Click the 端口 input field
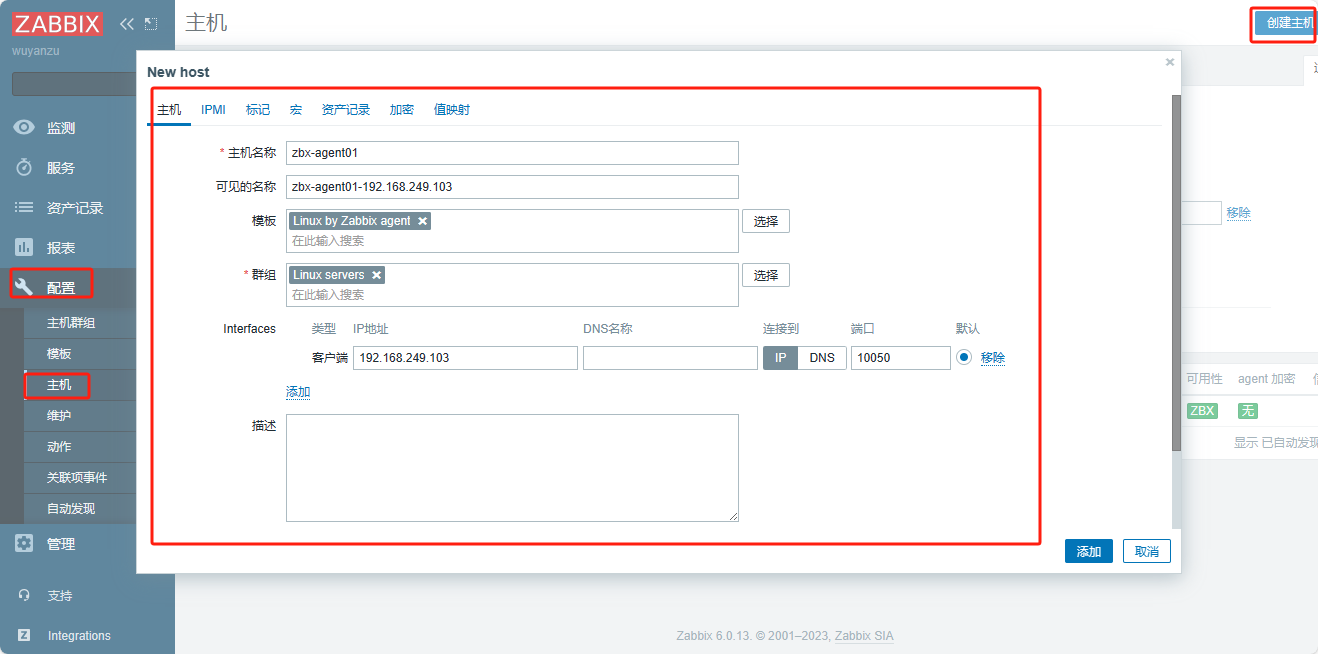The height and width of the screenshot is (654, 1318). pyautogui.click(x=901, y=358)
